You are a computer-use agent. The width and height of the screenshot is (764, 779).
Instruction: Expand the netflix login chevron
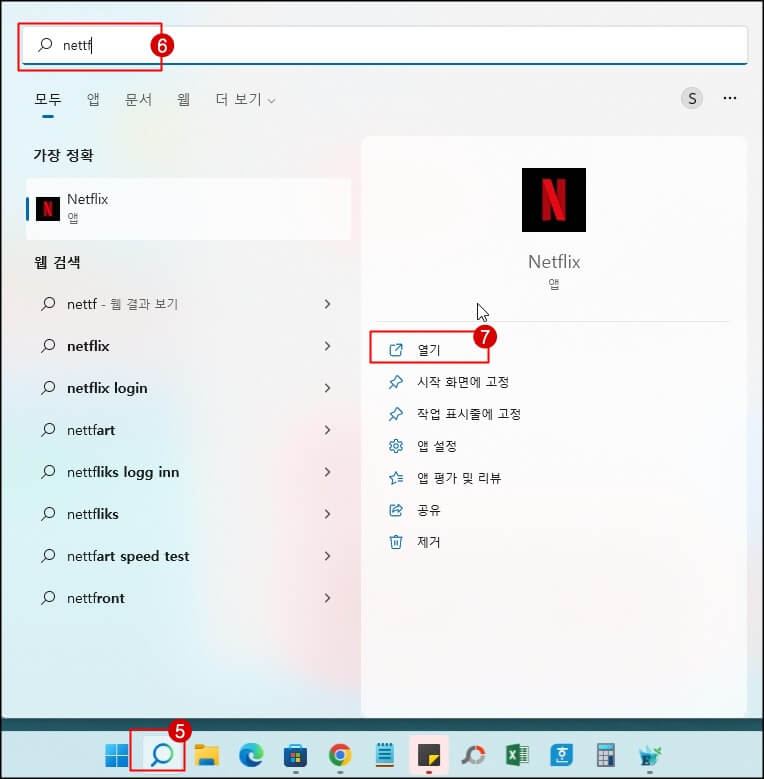(327, 388)
